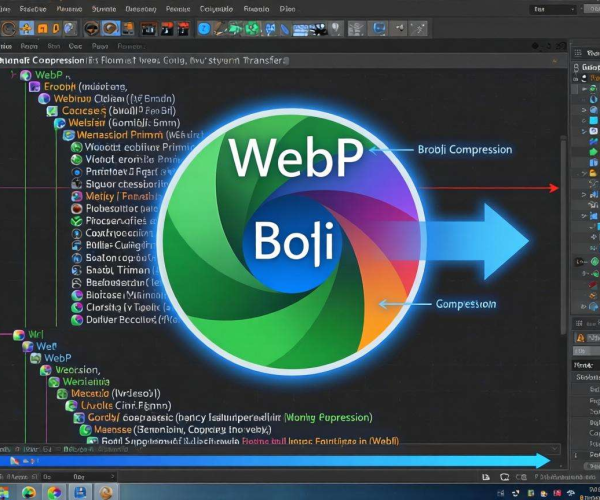
Task: Click the cyan square icon in right panel
Action: (x=593, y=120)
